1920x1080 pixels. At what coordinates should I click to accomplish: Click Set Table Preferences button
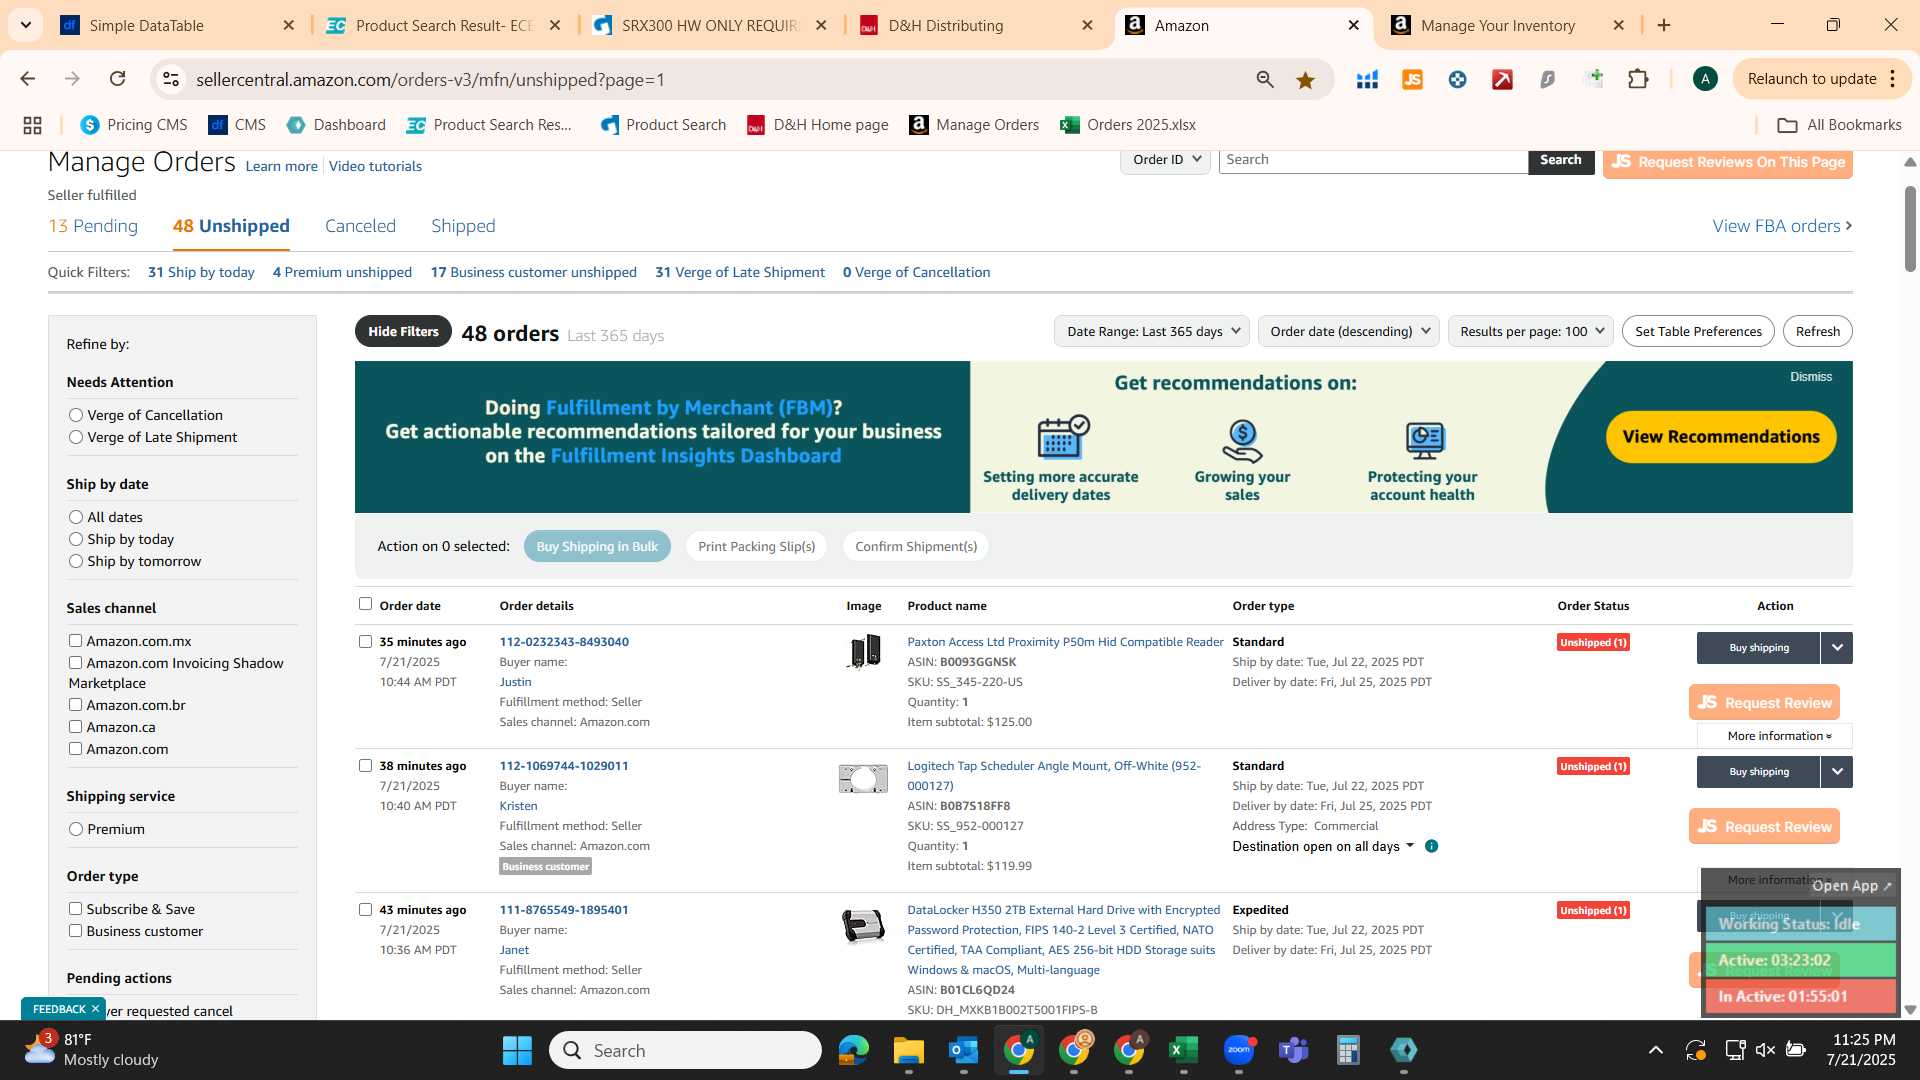(1698, 331)
